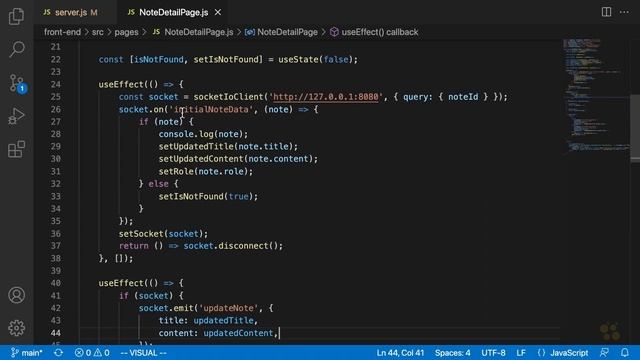Open the Run and Debug view

pyautogui.click(x=16, y=116)
